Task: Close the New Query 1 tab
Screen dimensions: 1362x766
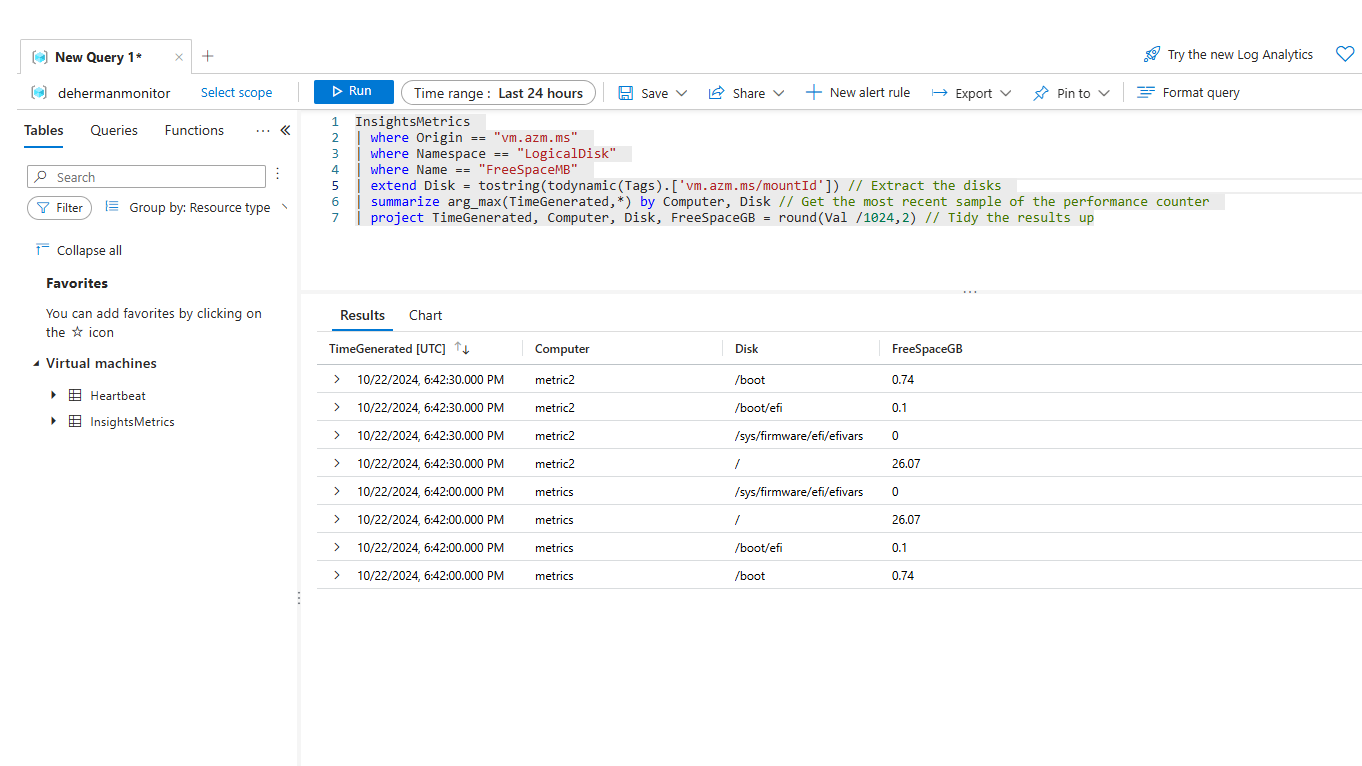Action: 179,57
